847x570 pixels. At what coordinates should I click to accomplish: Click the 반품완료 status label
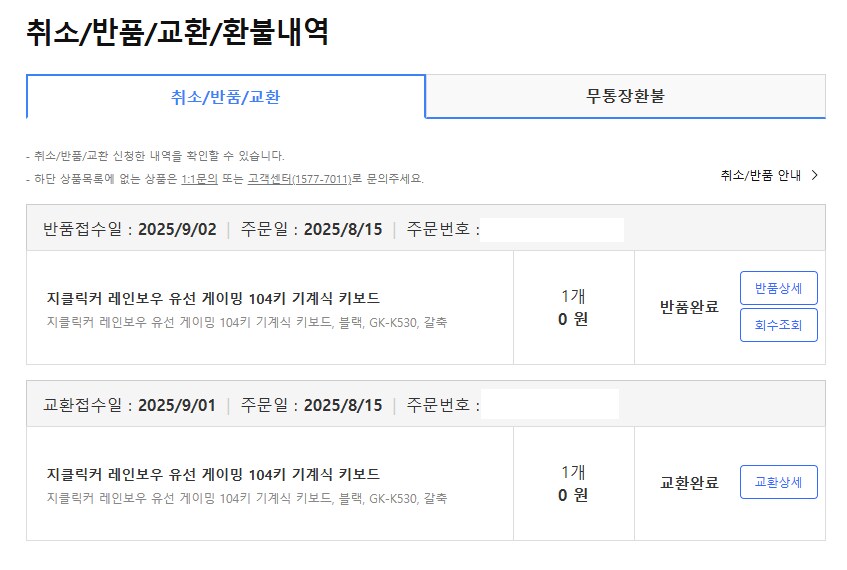[689, 307]
